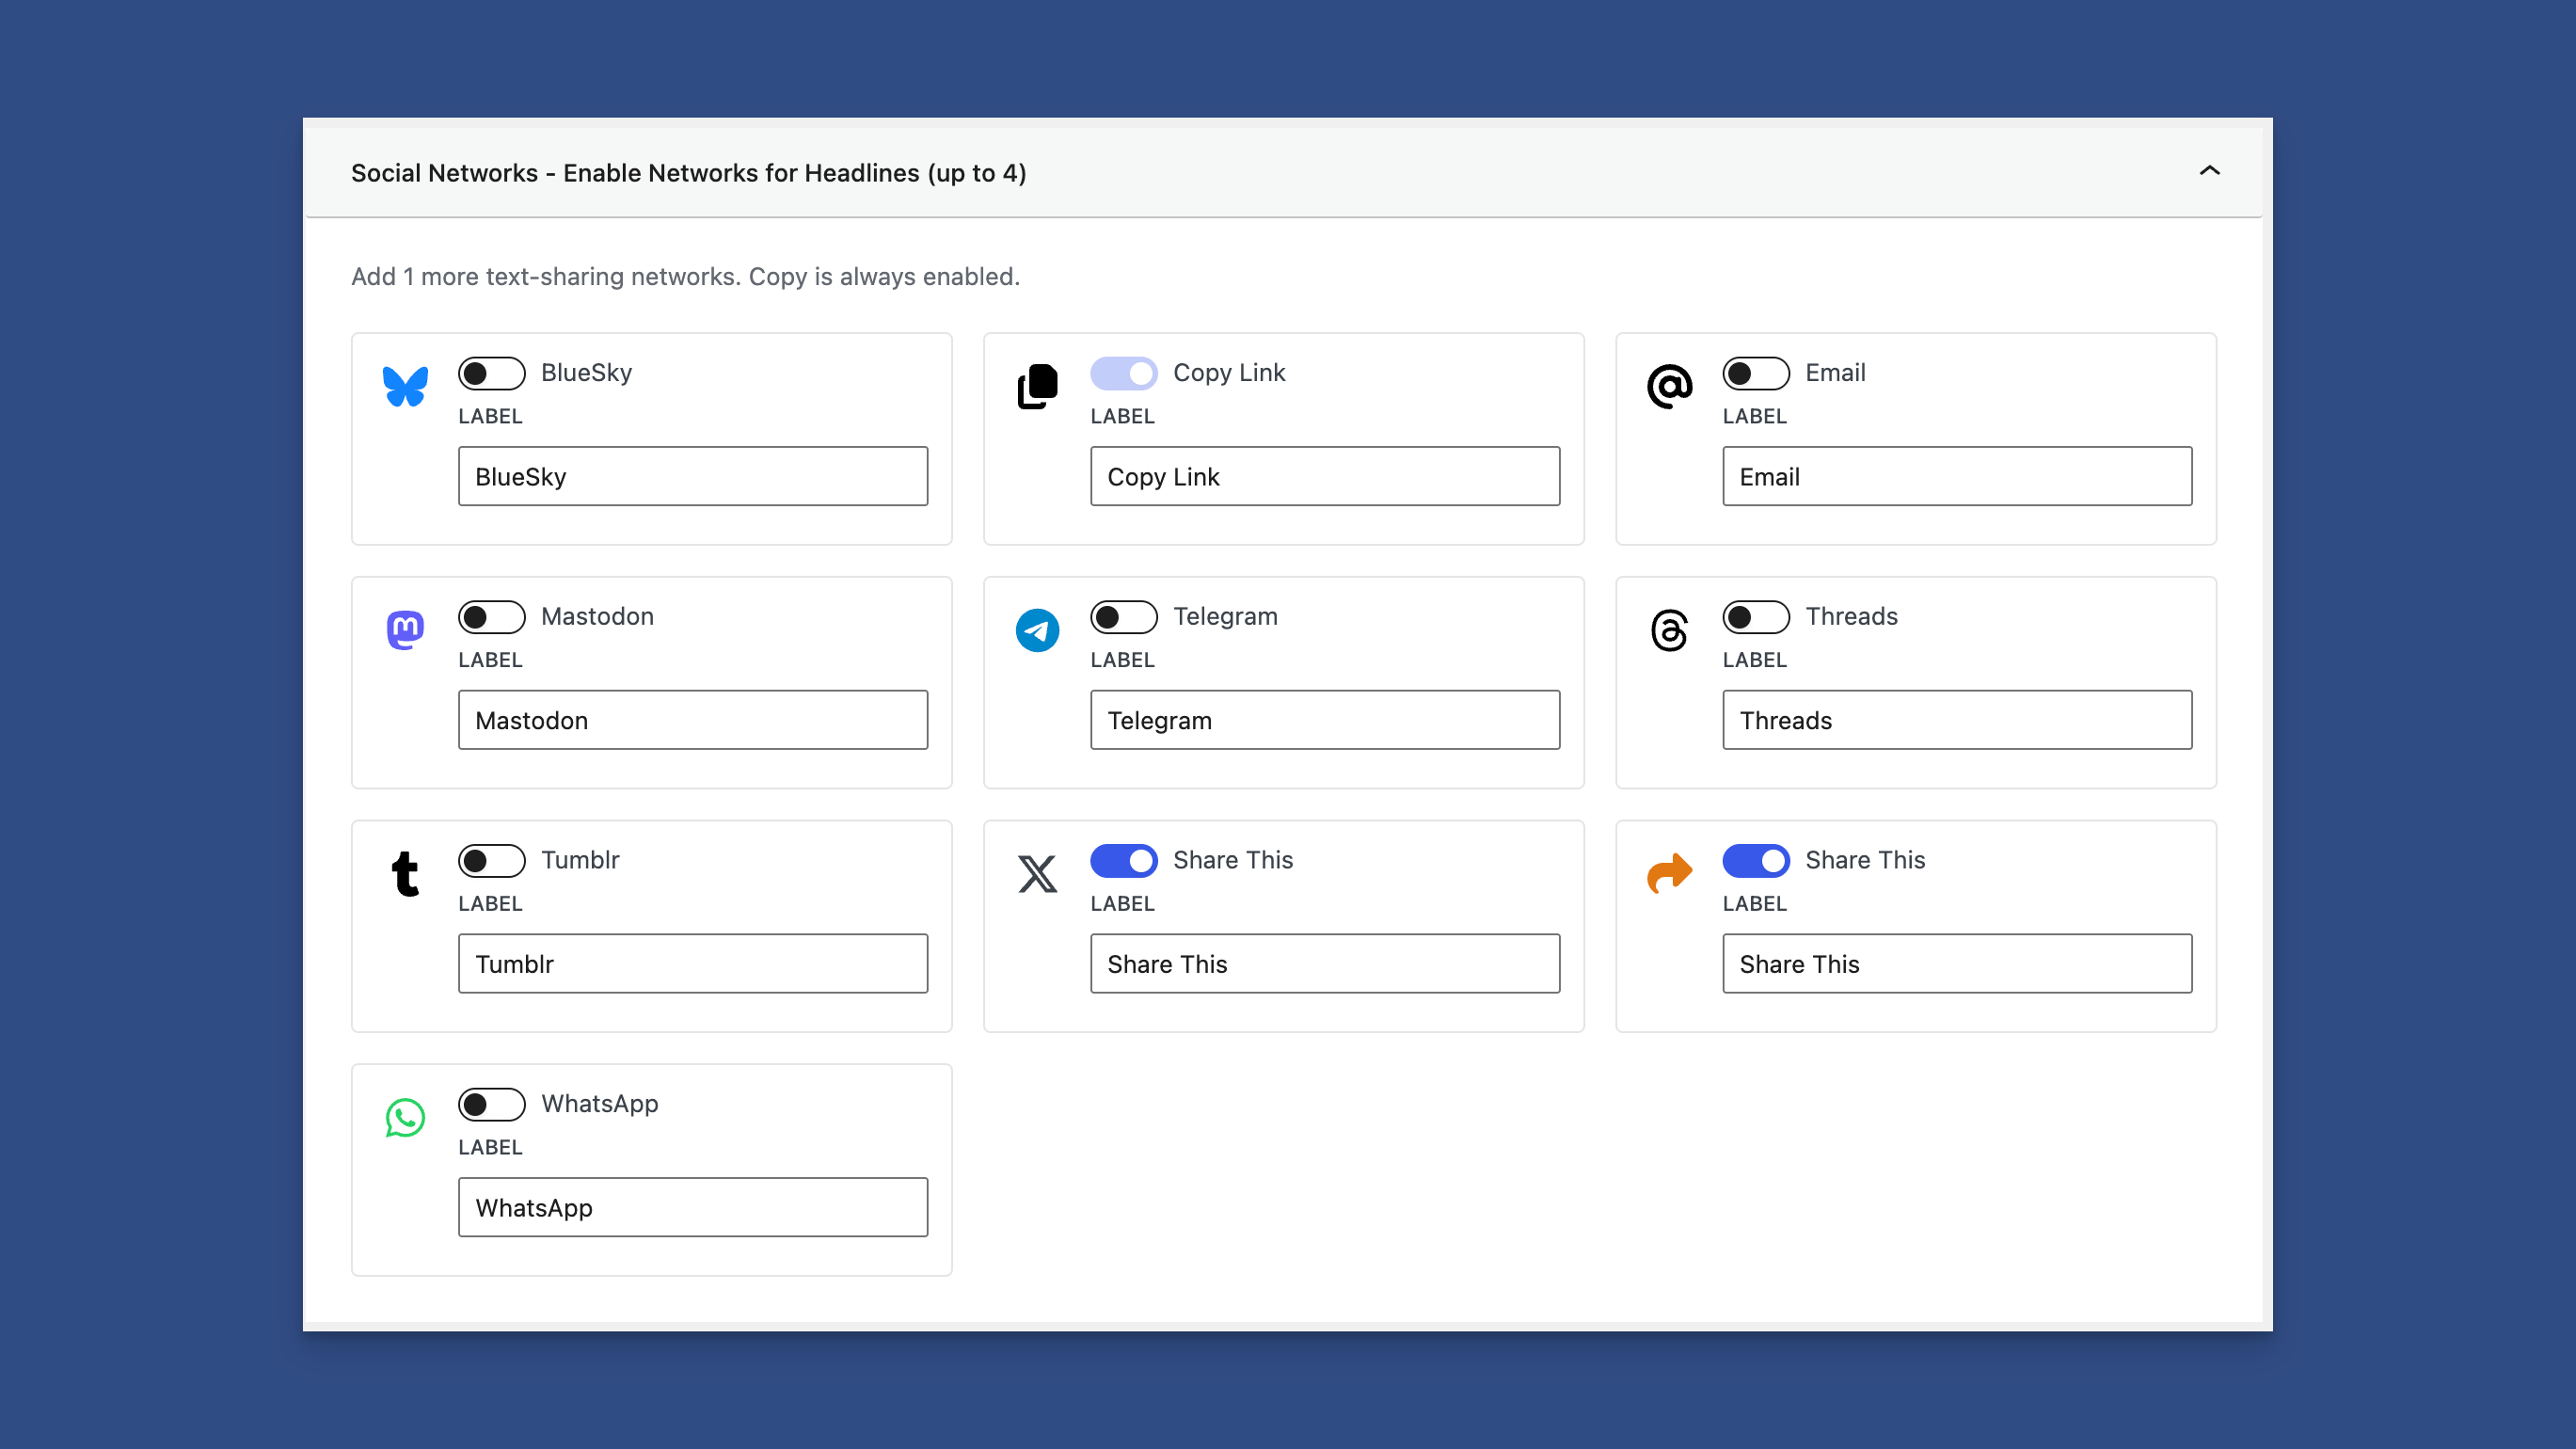Image resolution: width=2576 pixels, height=1449 pixels.
Task: Disable the X Share This toggle
Action: (1123, 861)
